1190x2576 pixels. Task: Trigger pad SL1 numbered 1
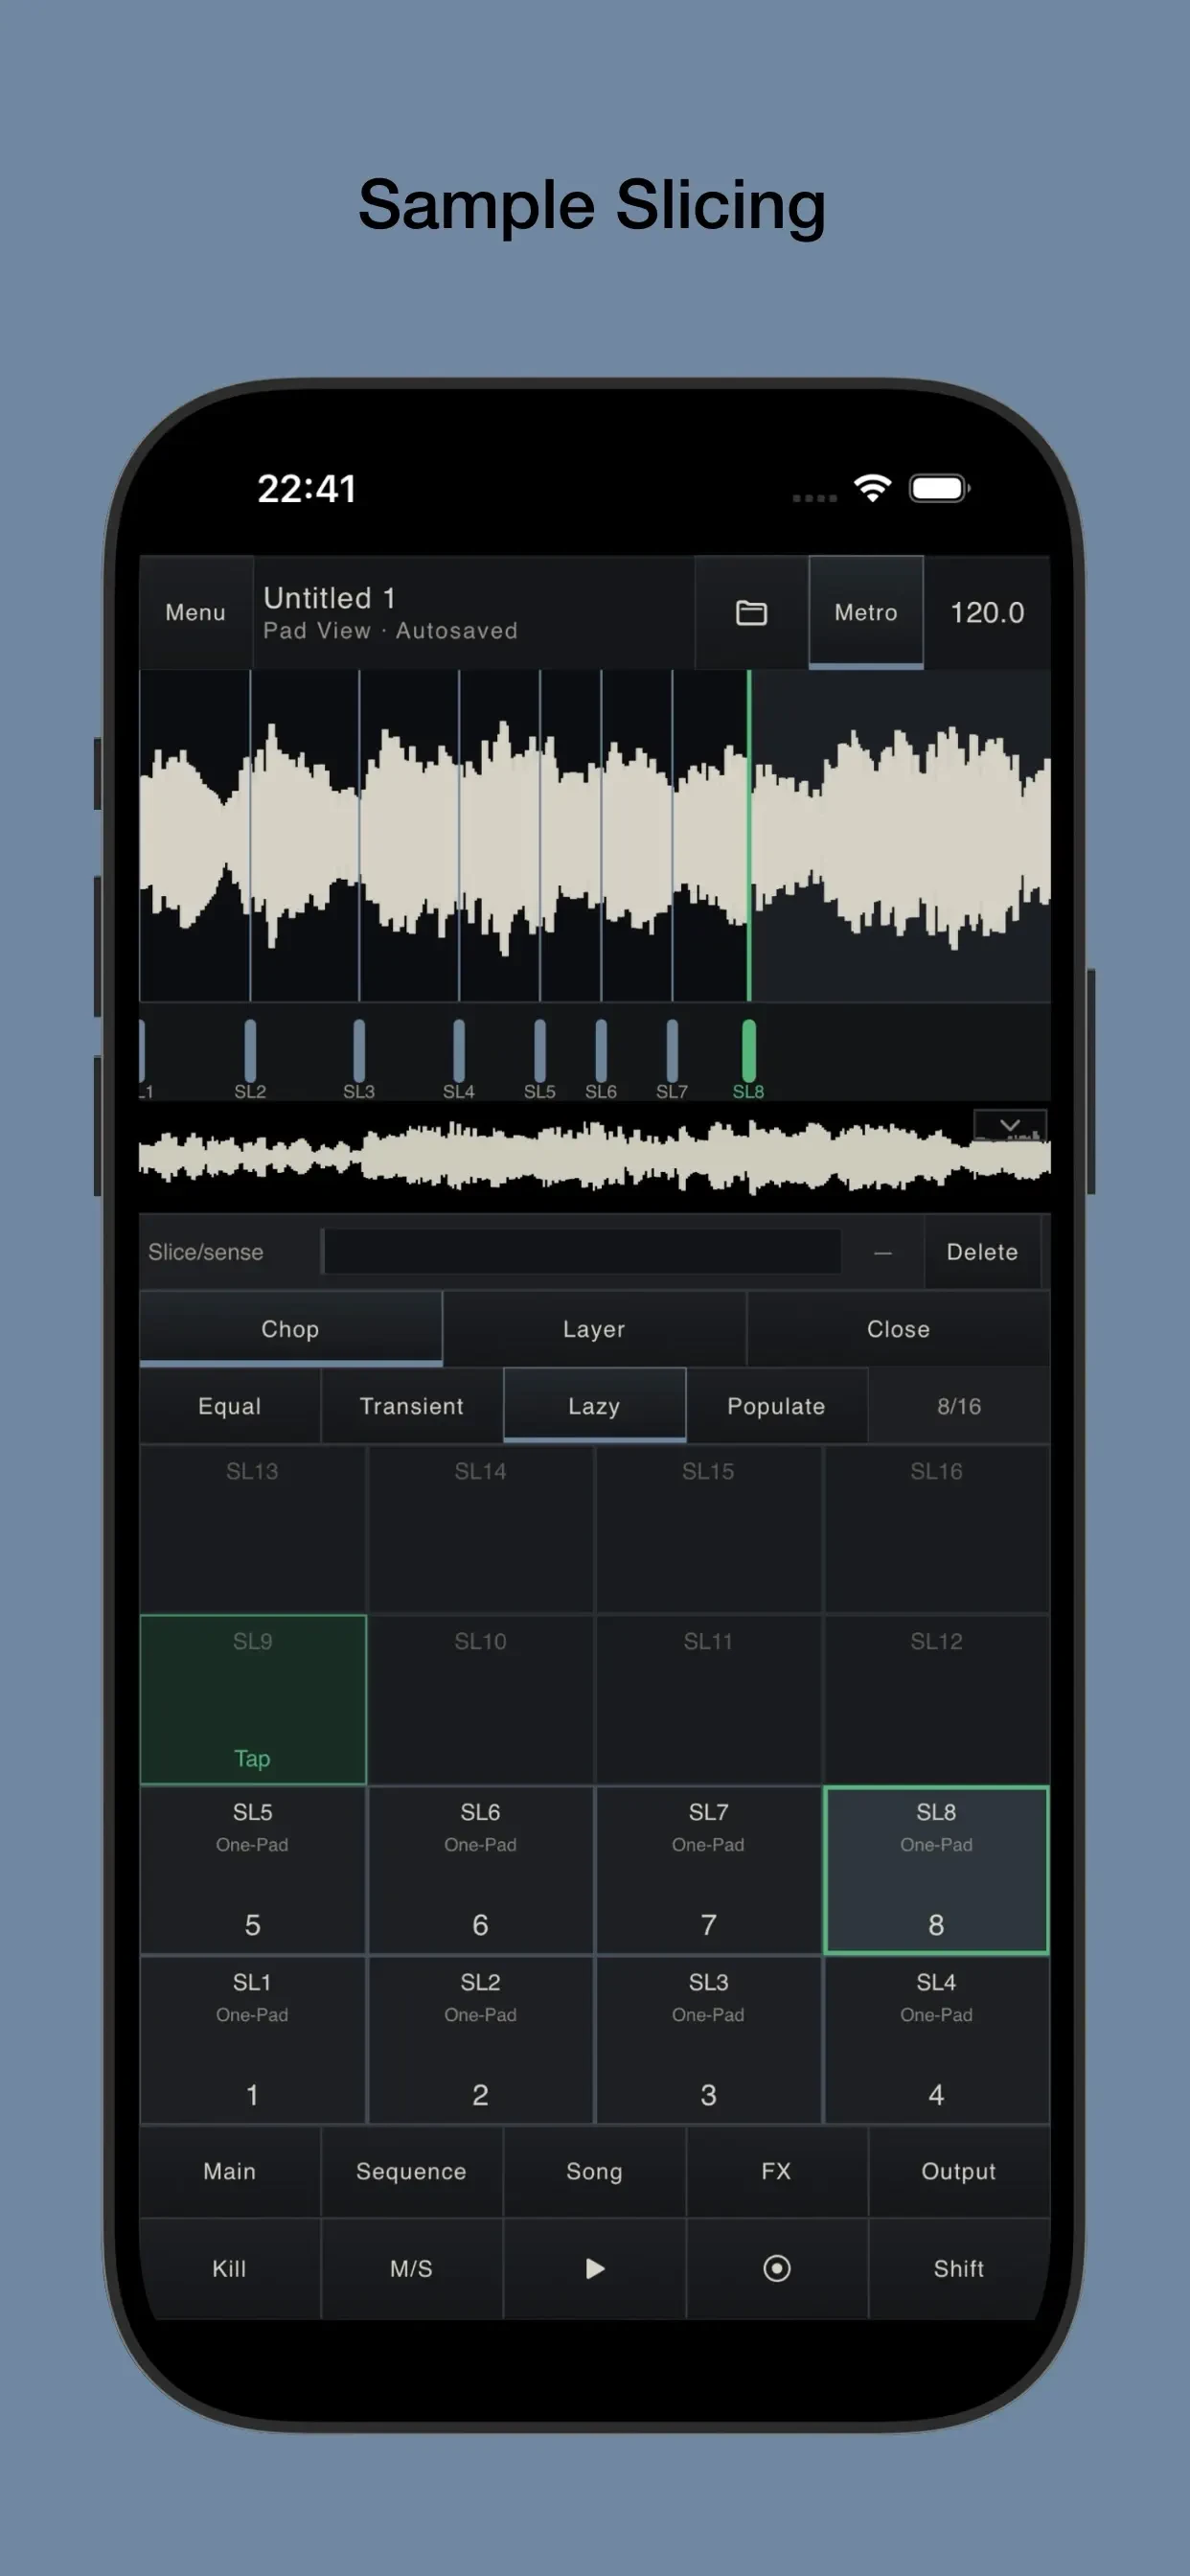(252, 2039)
